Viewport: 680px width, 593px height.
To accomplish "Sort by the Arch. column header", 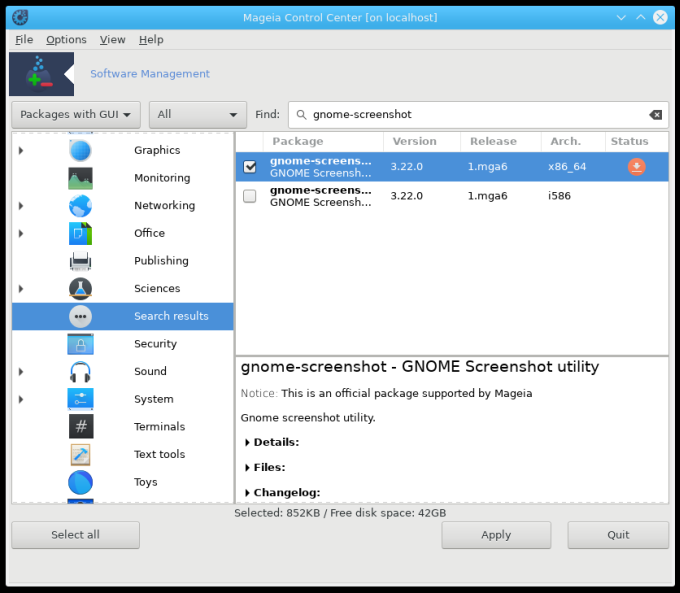I will point(573,141).
